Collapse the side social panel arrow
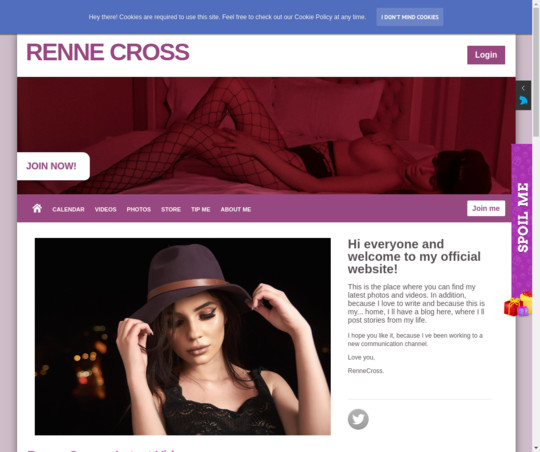This screenshot has height=452, width=540. [x=523, y=88]
